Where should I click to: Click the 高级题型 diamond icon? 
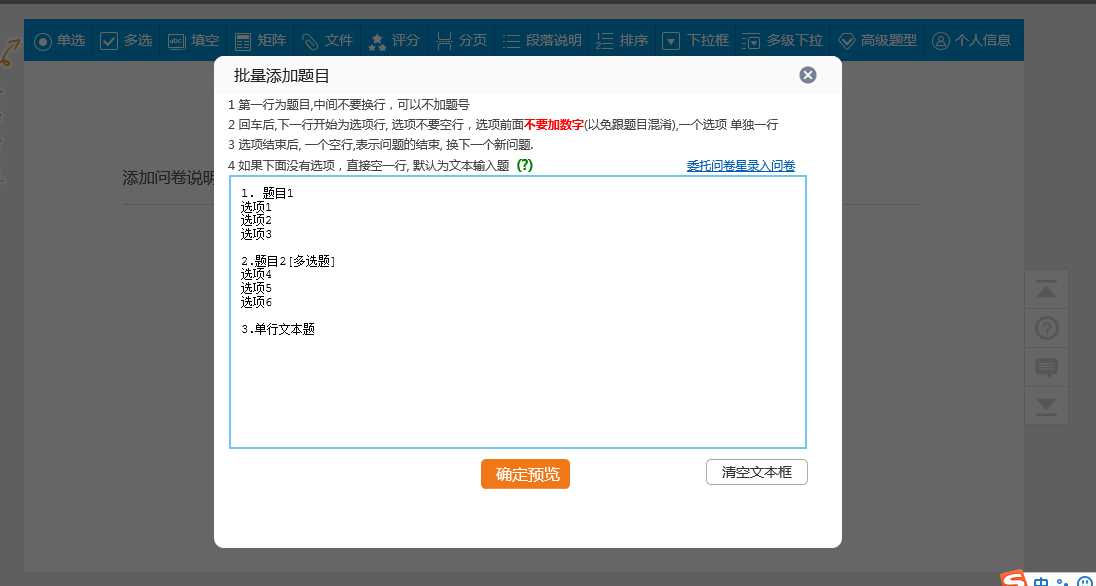pos(846,42)
